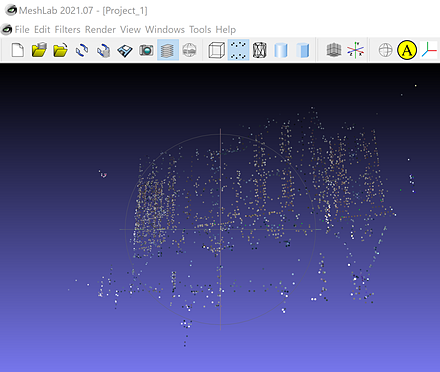
Task: Select the flat blue cylinder shading icon
Action: [303, 50]
